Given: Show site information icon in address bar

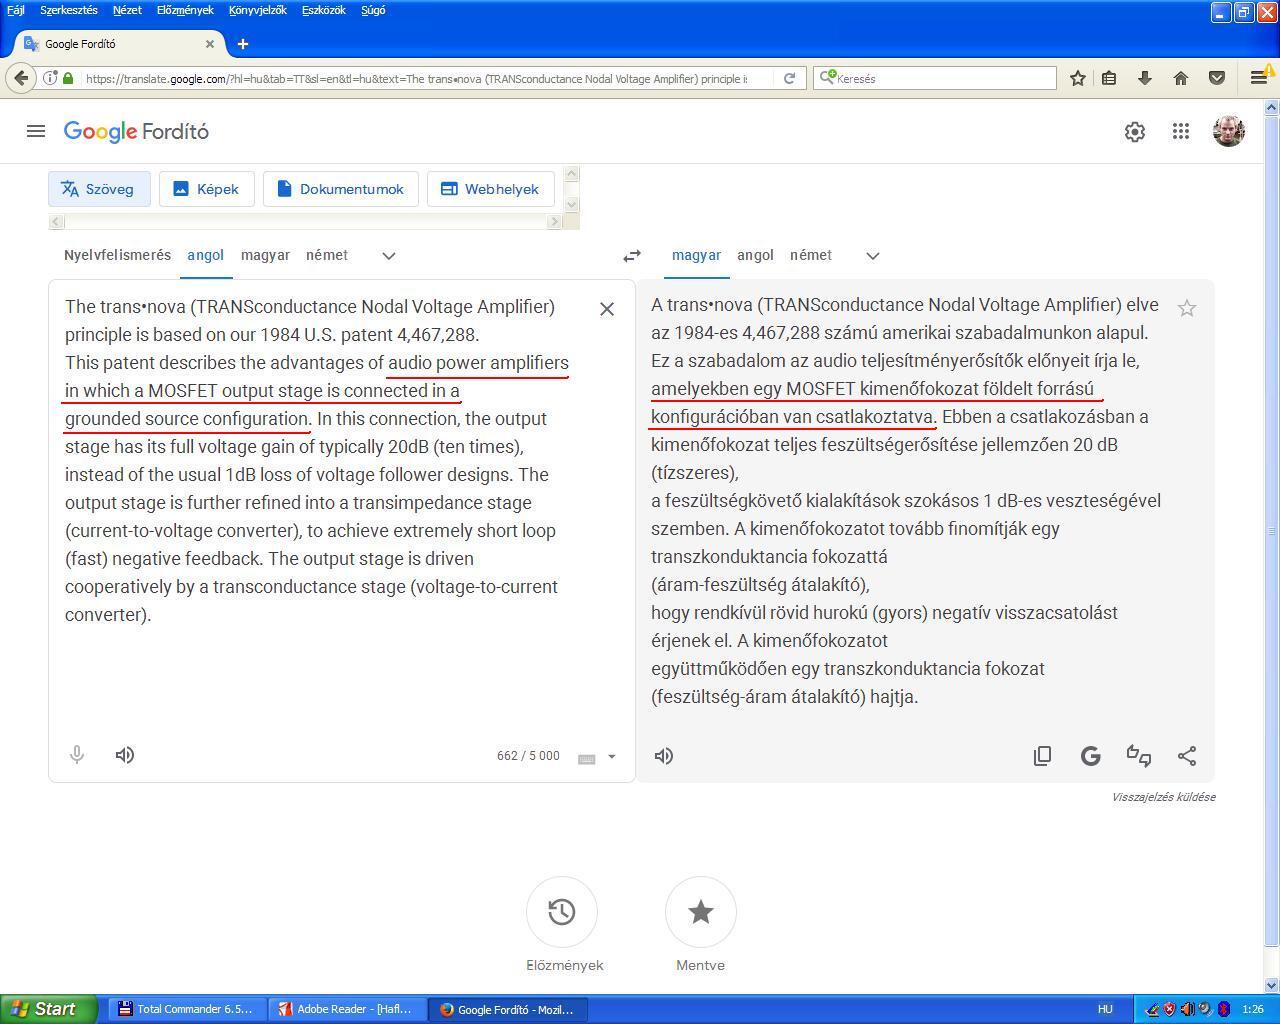Looking at the screenshot, I should tap(51, 78).
